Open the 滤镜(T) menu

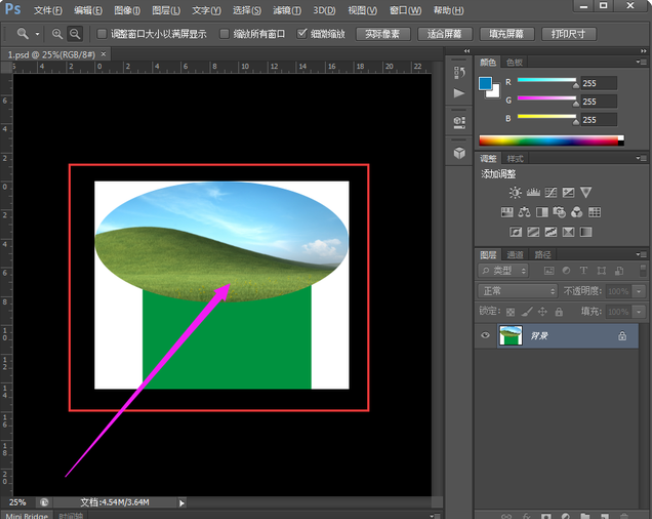[x=287, y=10]
